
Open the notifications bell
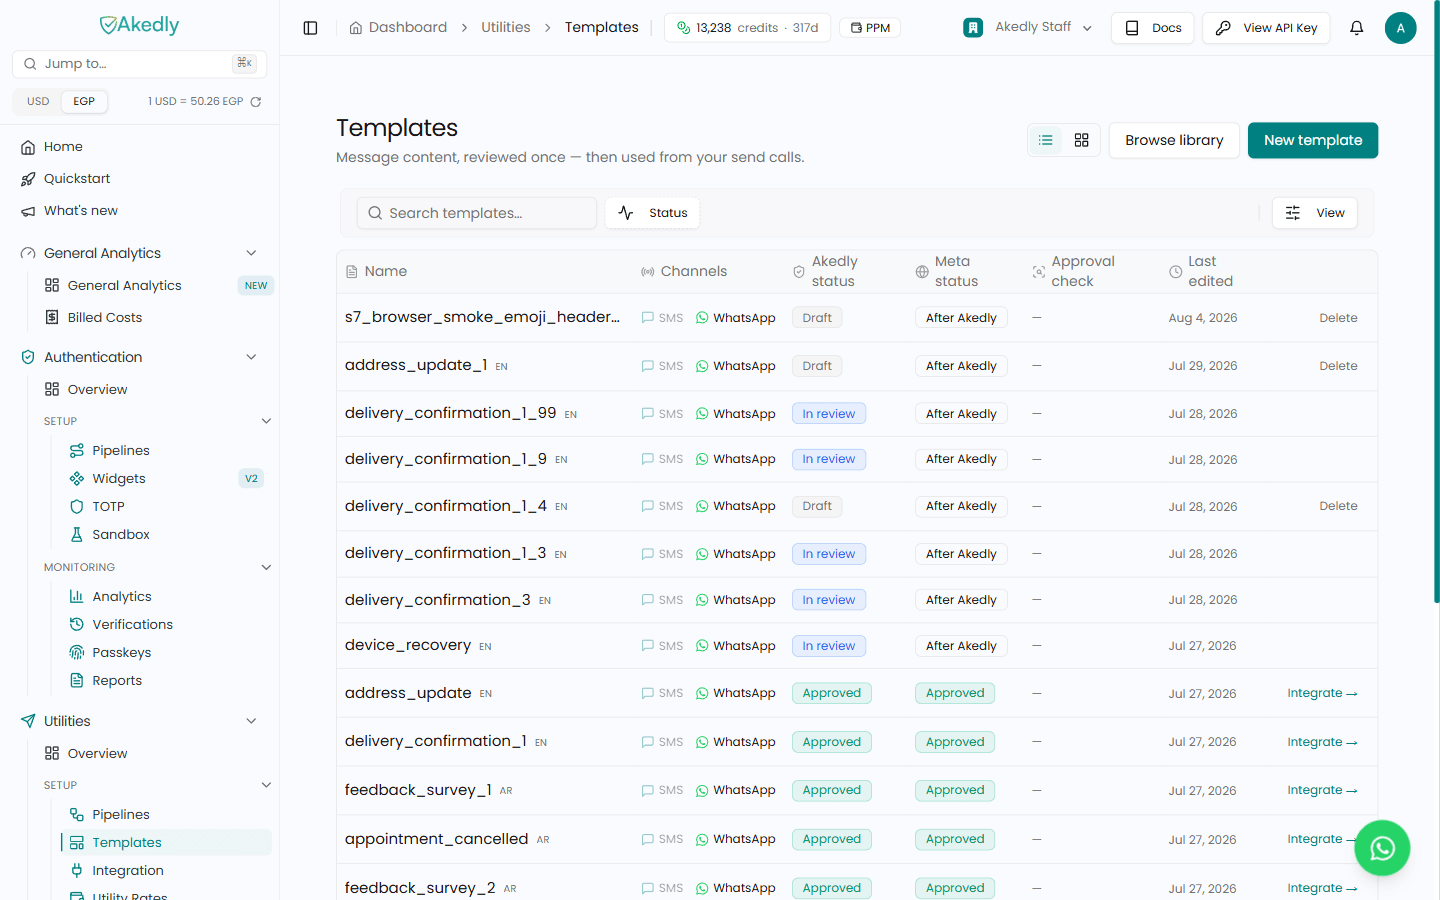point(1356,28)
